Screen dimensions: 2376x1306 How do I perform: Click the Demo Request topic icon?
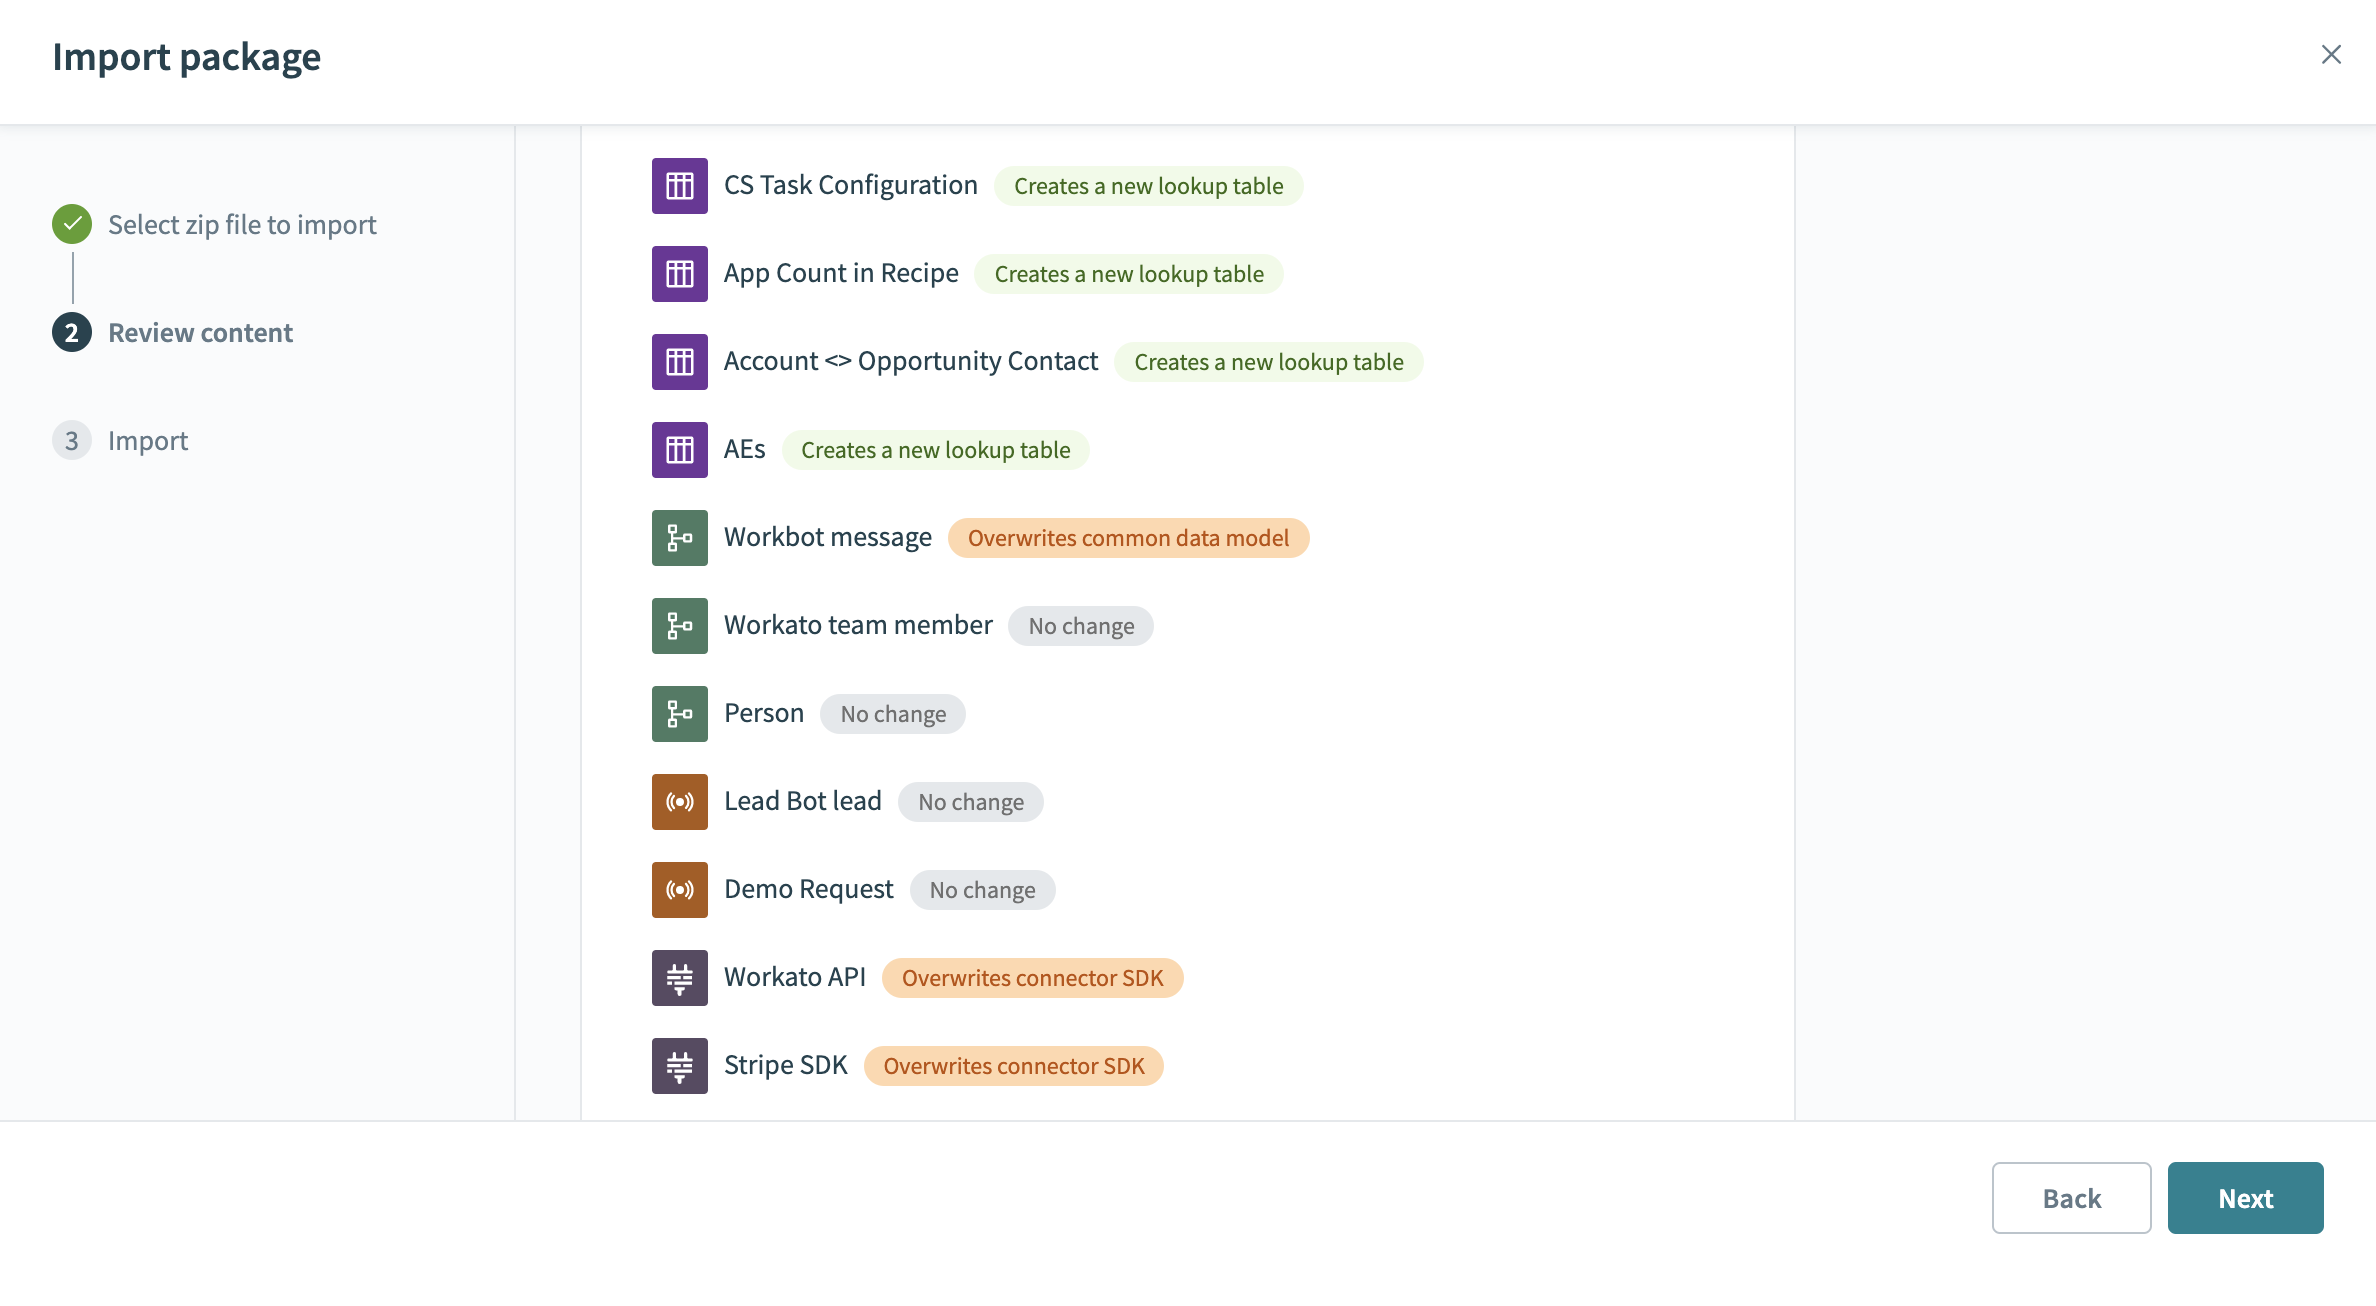pyautogui.click(x=679, y=890)
